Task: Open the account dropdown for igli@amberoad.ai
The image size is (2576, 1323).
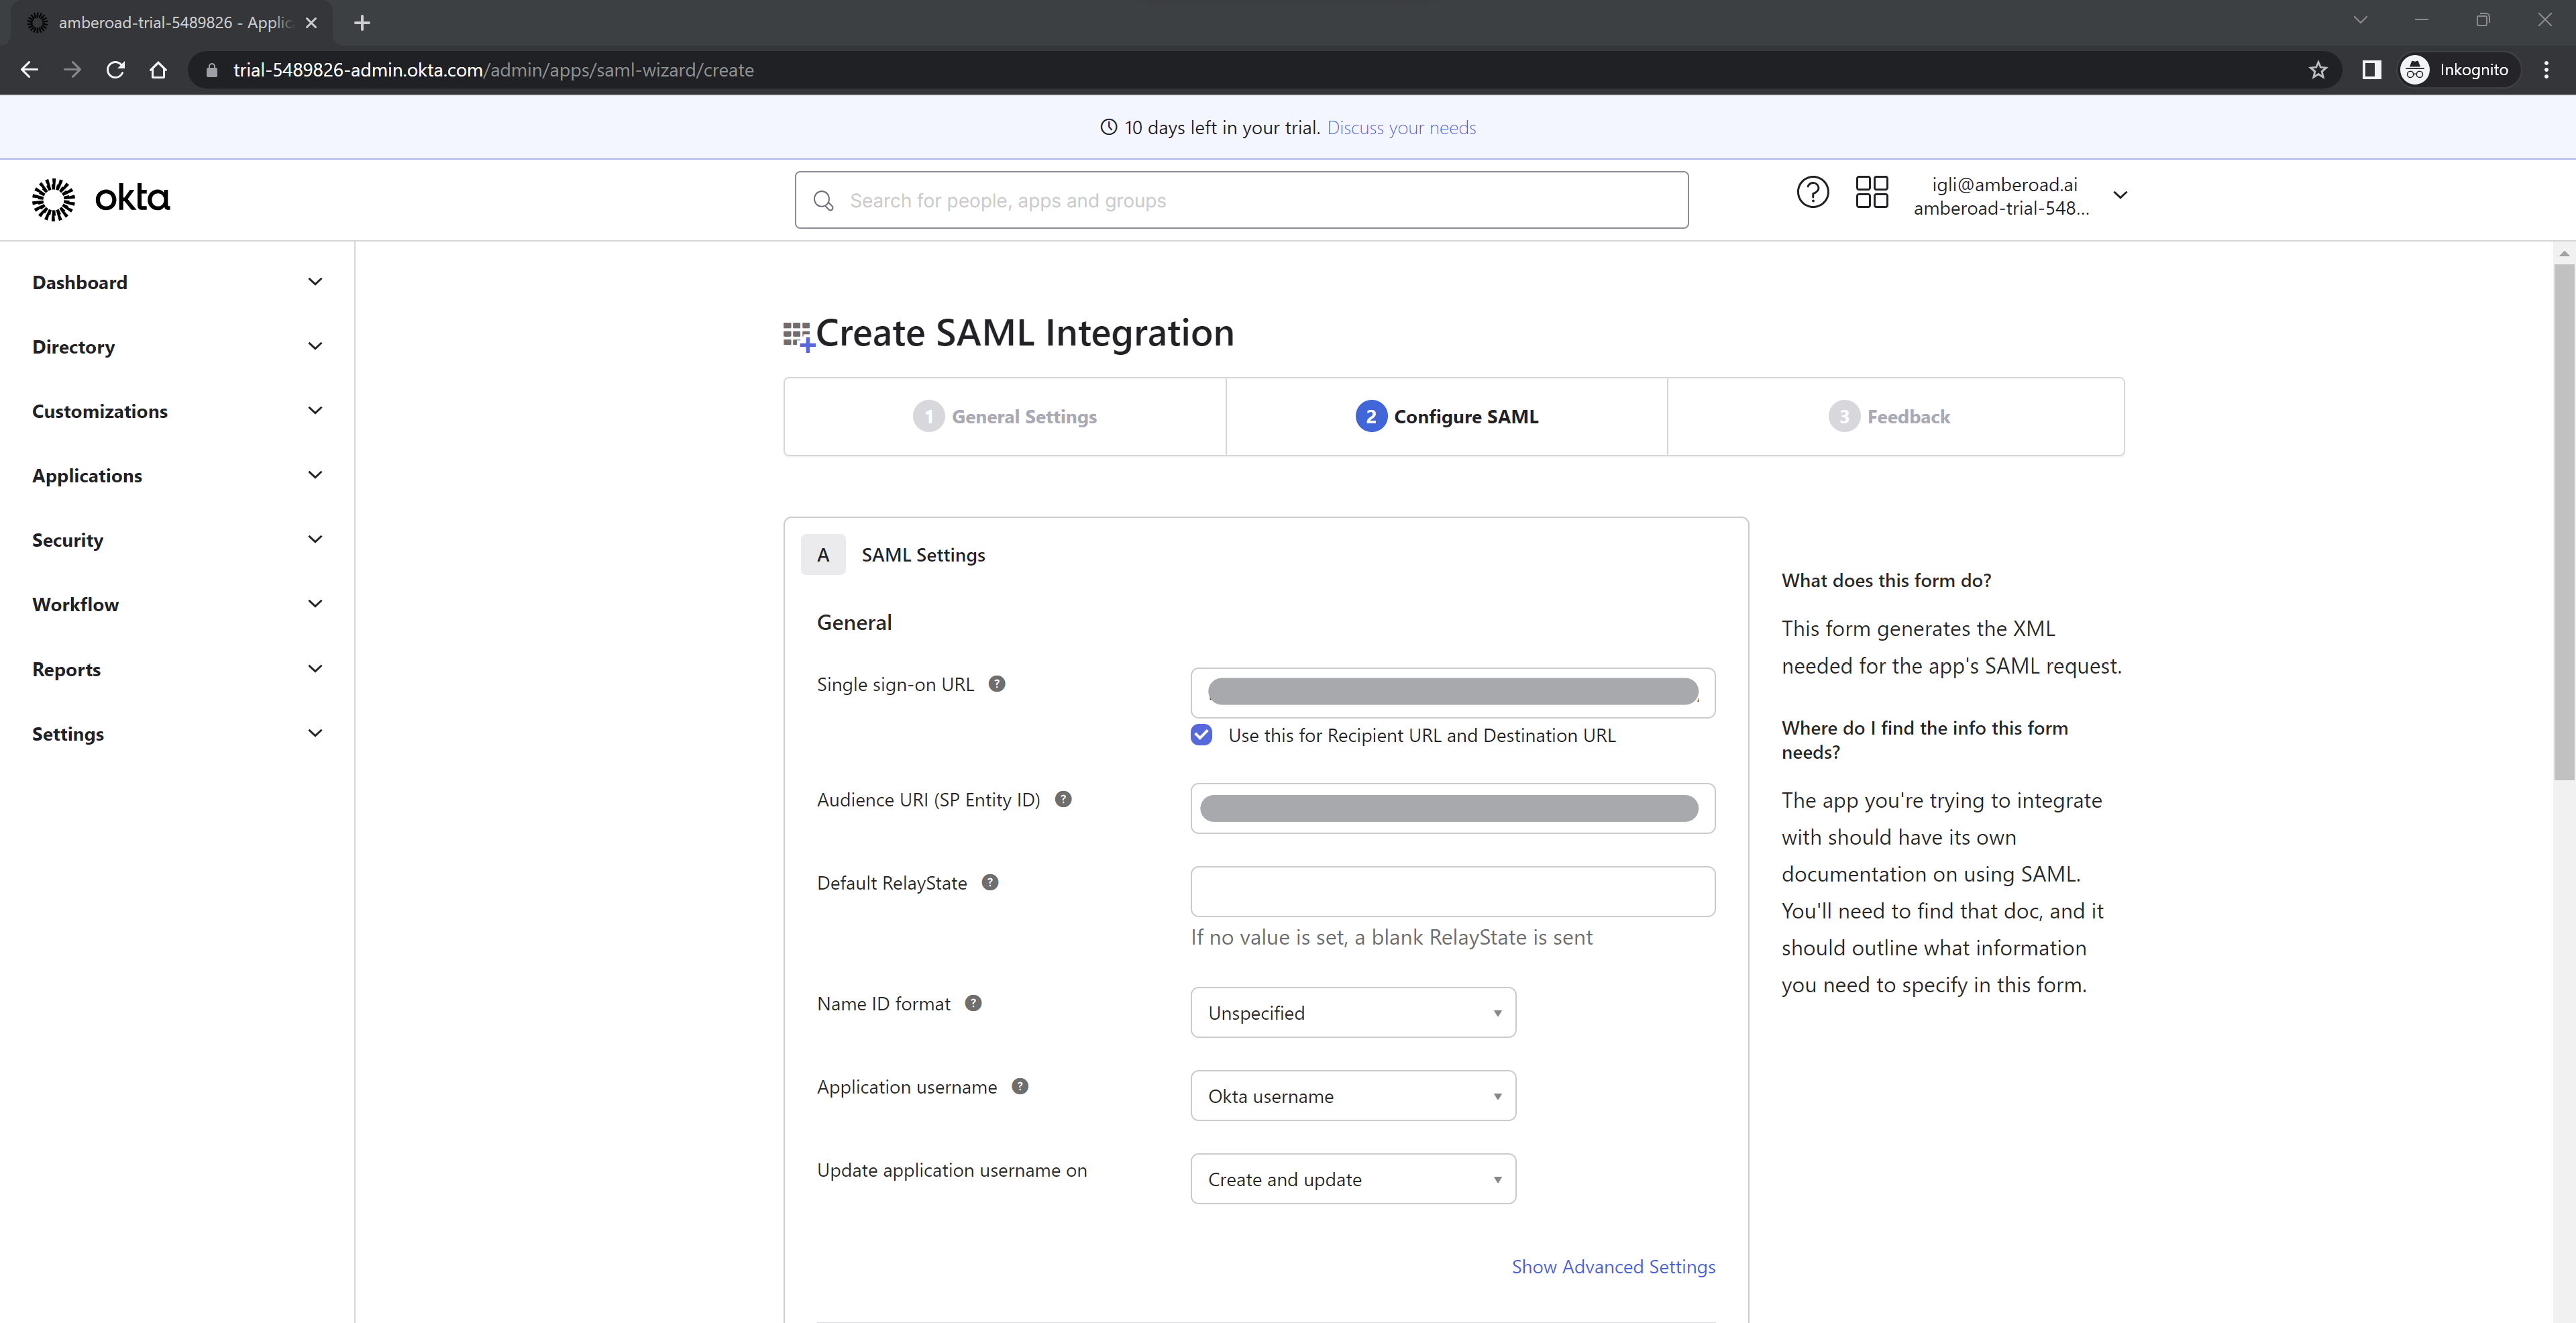Action: click(x=2021, y=196)
